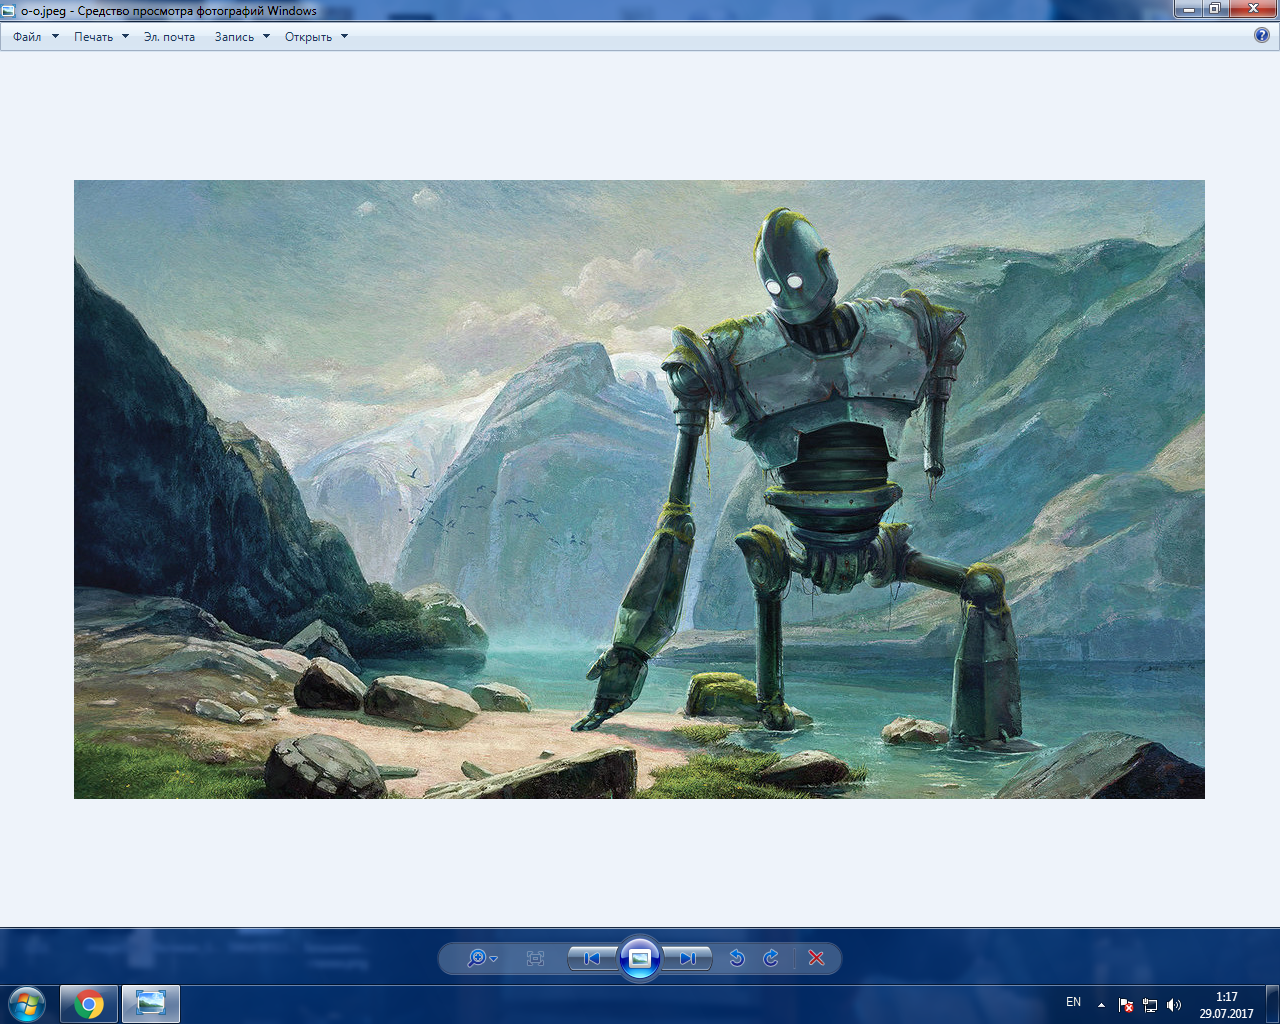This screenshot has width=1280, height=1024.
Task: Expand the Открыть dropdown menu
Action: click(x=316, y=37)
